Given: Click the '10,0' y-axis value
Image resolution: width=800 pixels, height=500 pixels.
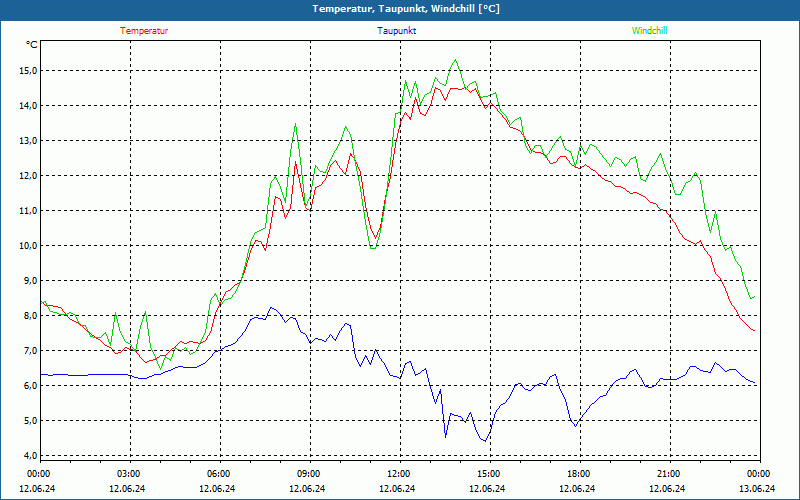Looking at the screenshot, I should [28, 245].
